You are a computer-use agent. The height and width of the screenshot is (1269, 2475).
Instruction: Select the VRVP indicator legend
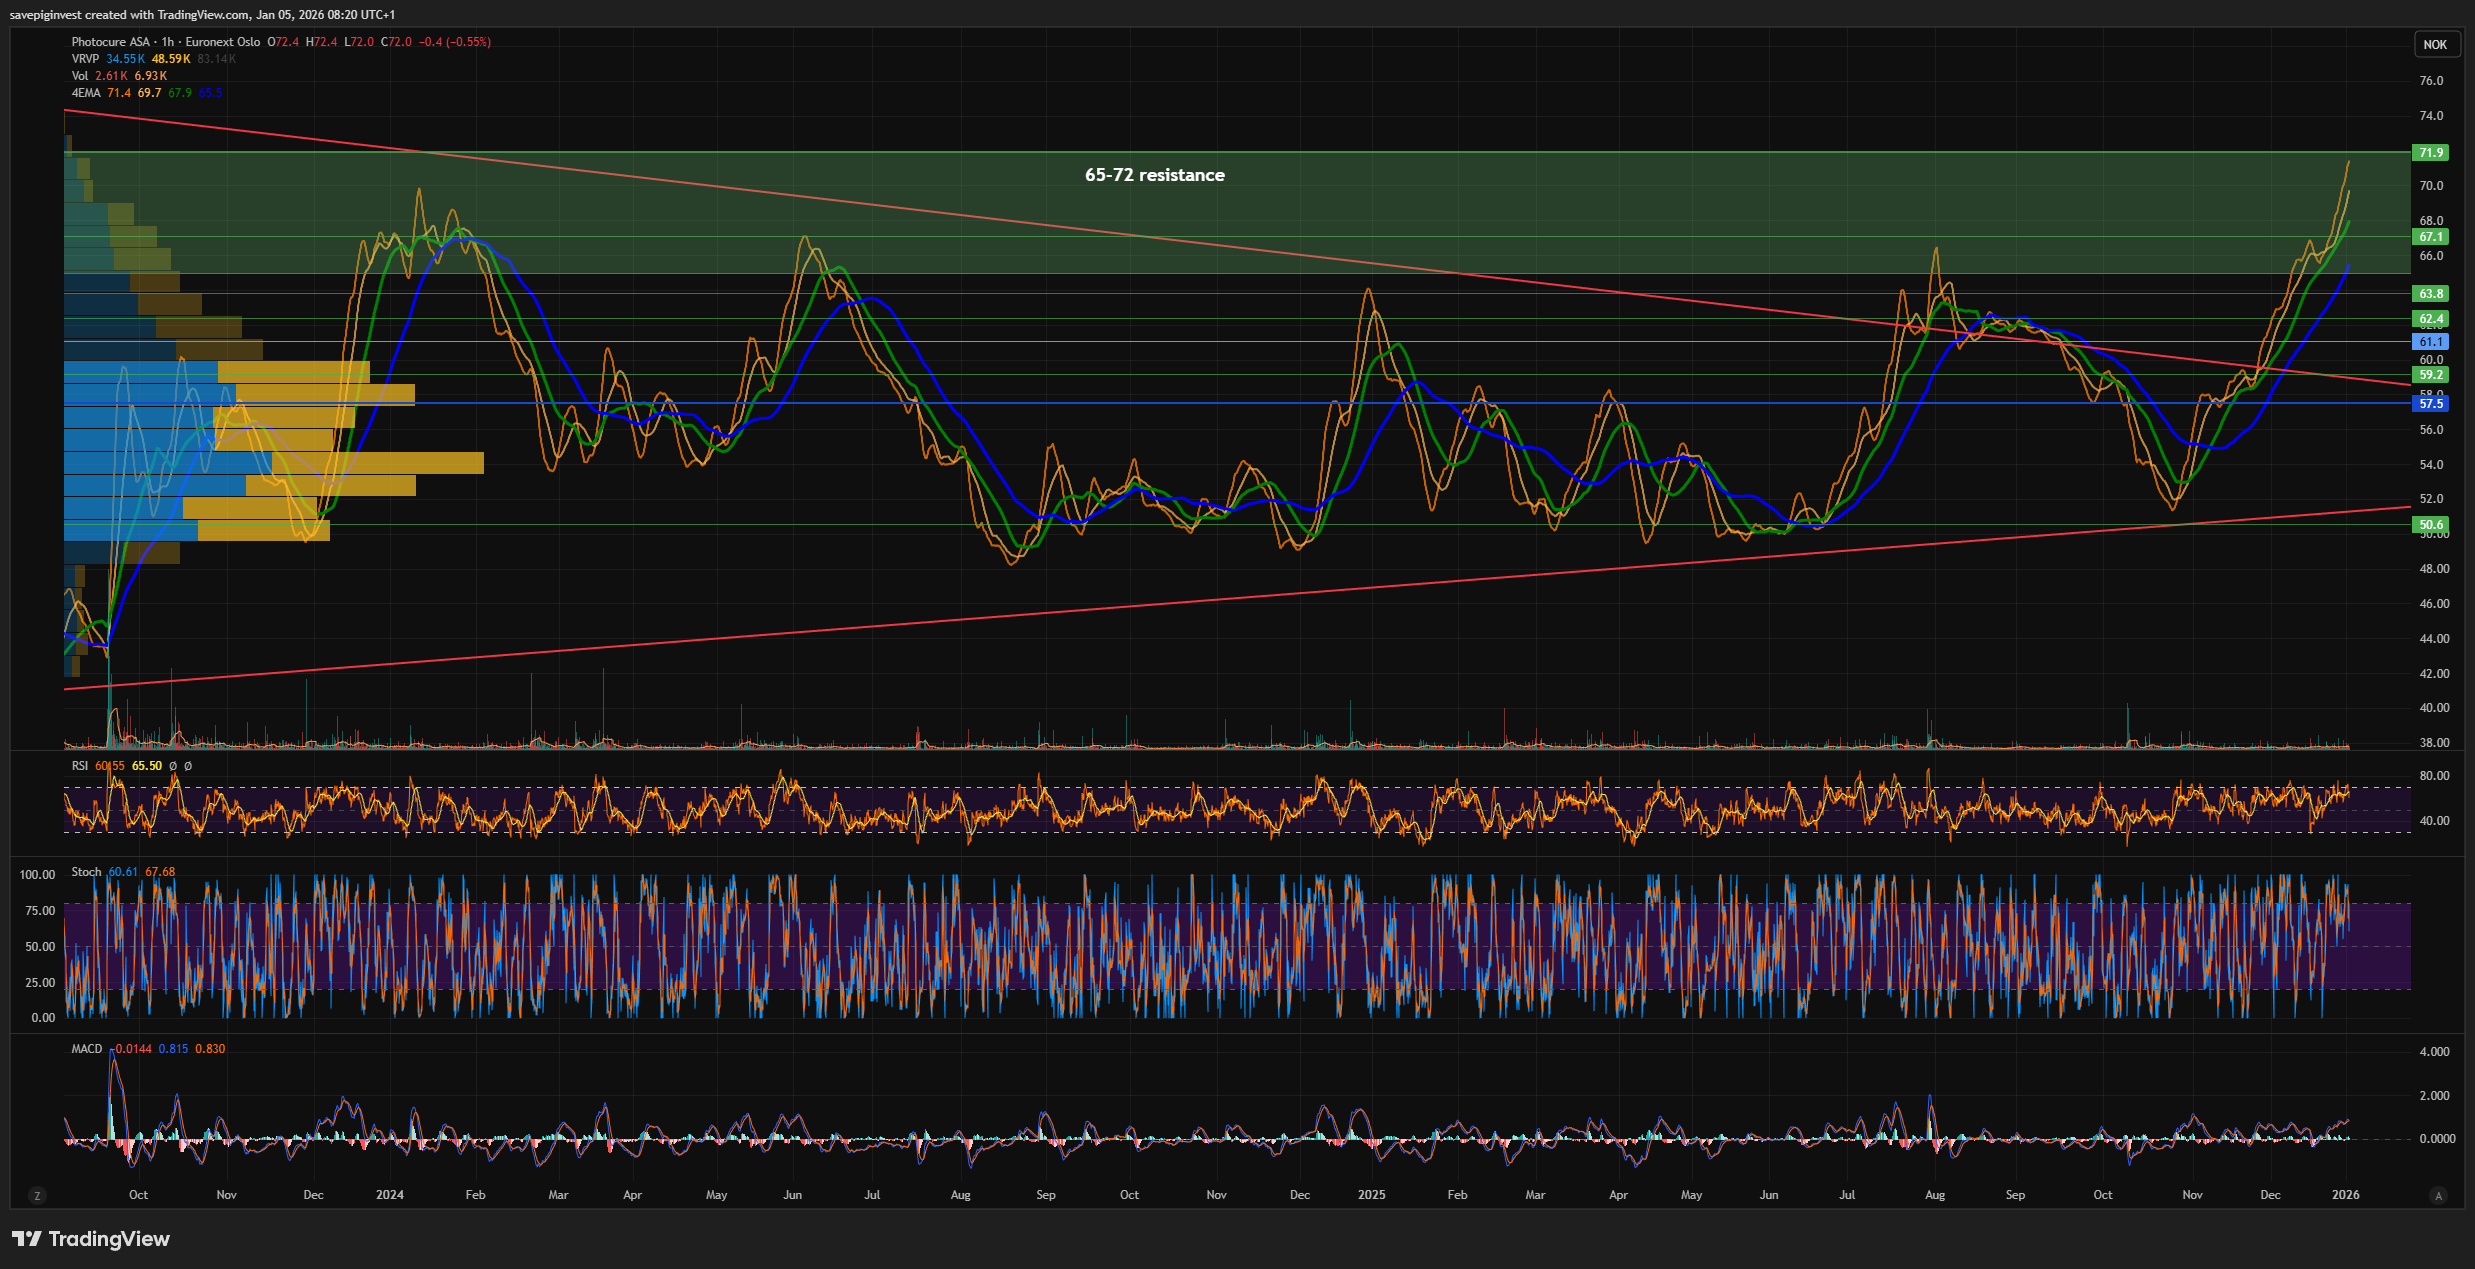click(85, 59)
